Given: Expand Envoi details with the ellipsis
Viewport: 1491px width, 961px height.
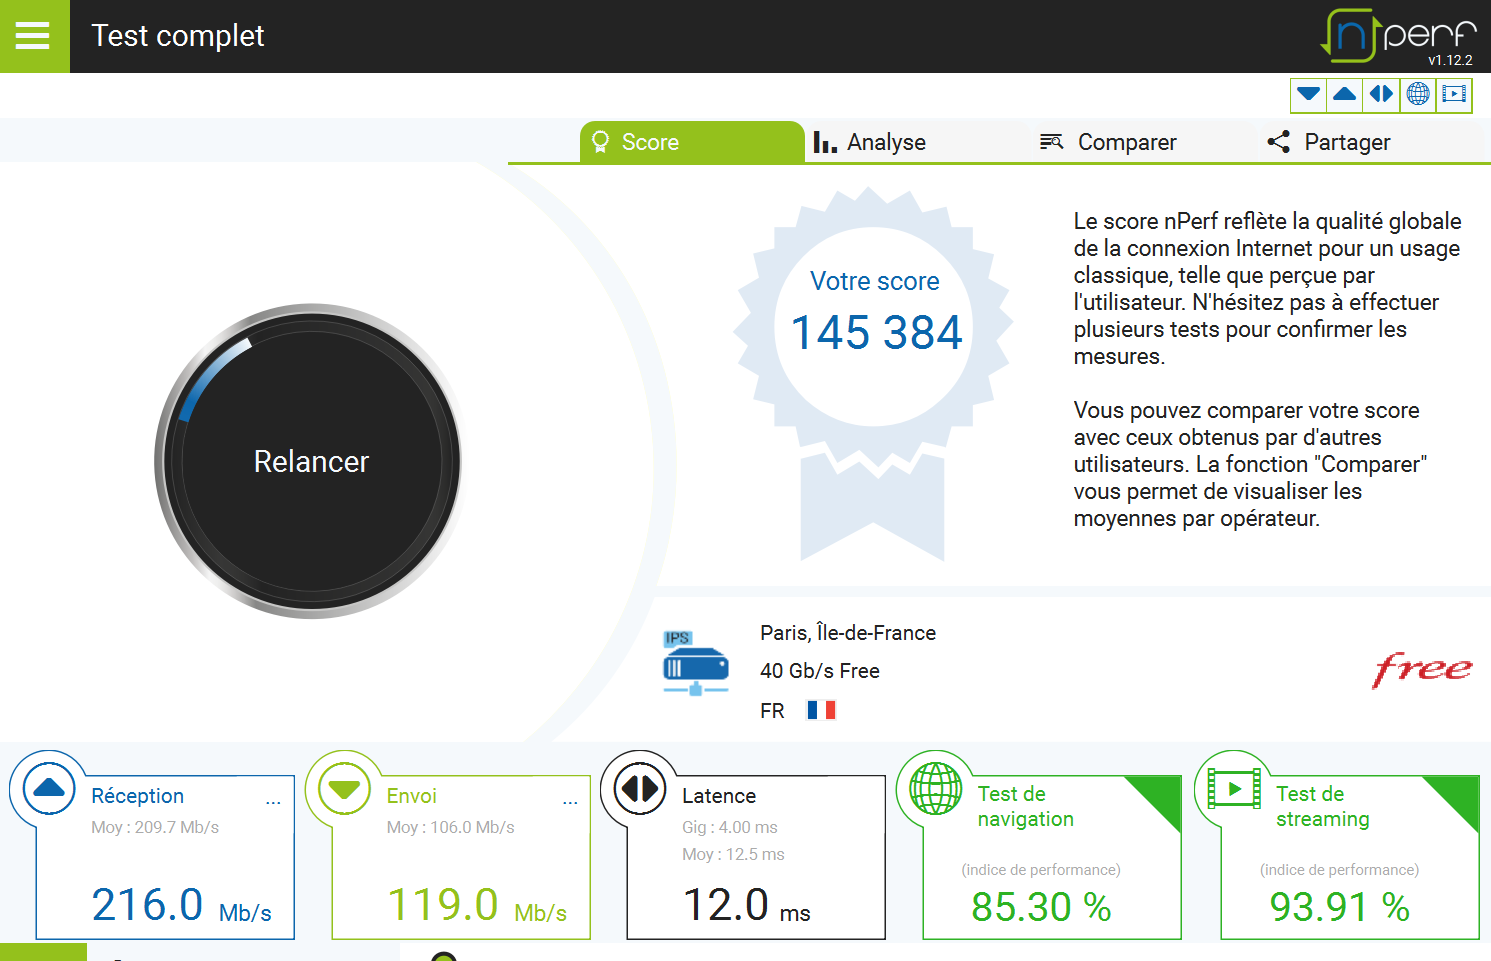Looking at the screenshot, I should (x=570, y=801).
